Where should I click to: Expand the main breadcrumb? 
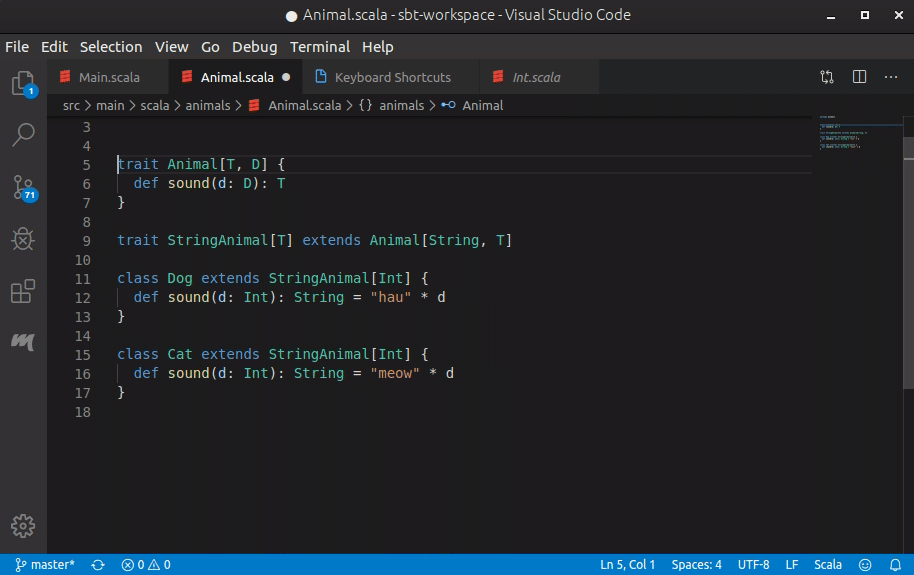tap(110, 106)
